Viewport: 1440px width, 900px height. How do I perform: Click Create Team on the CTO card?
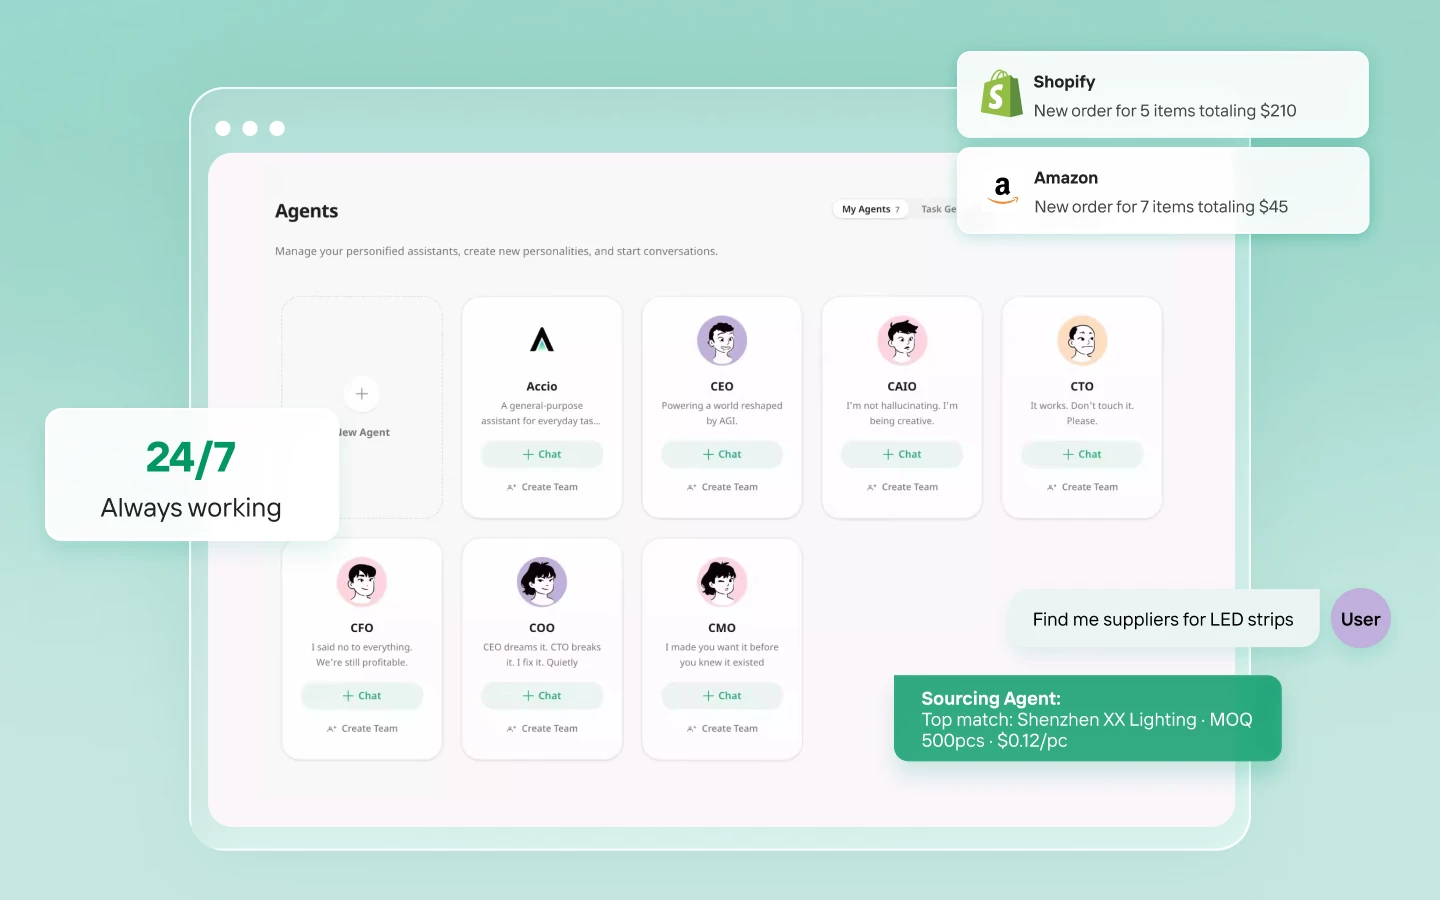click(x=1082, y=487)
